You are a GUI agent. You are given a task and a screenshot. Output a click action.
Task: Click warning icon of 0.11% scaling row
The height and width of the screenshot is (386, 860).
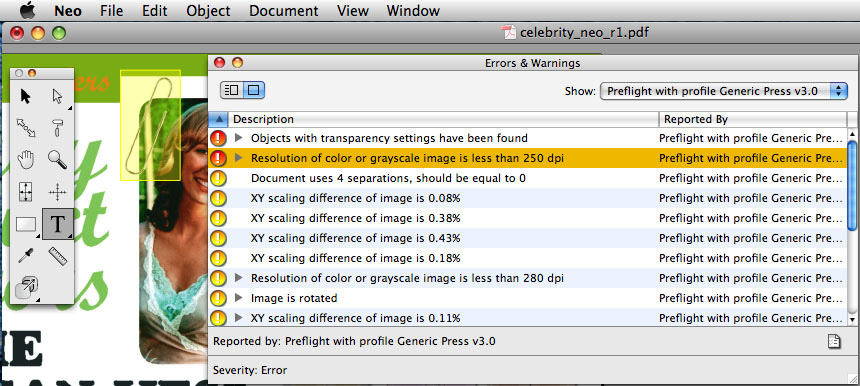tap(218, 317)
